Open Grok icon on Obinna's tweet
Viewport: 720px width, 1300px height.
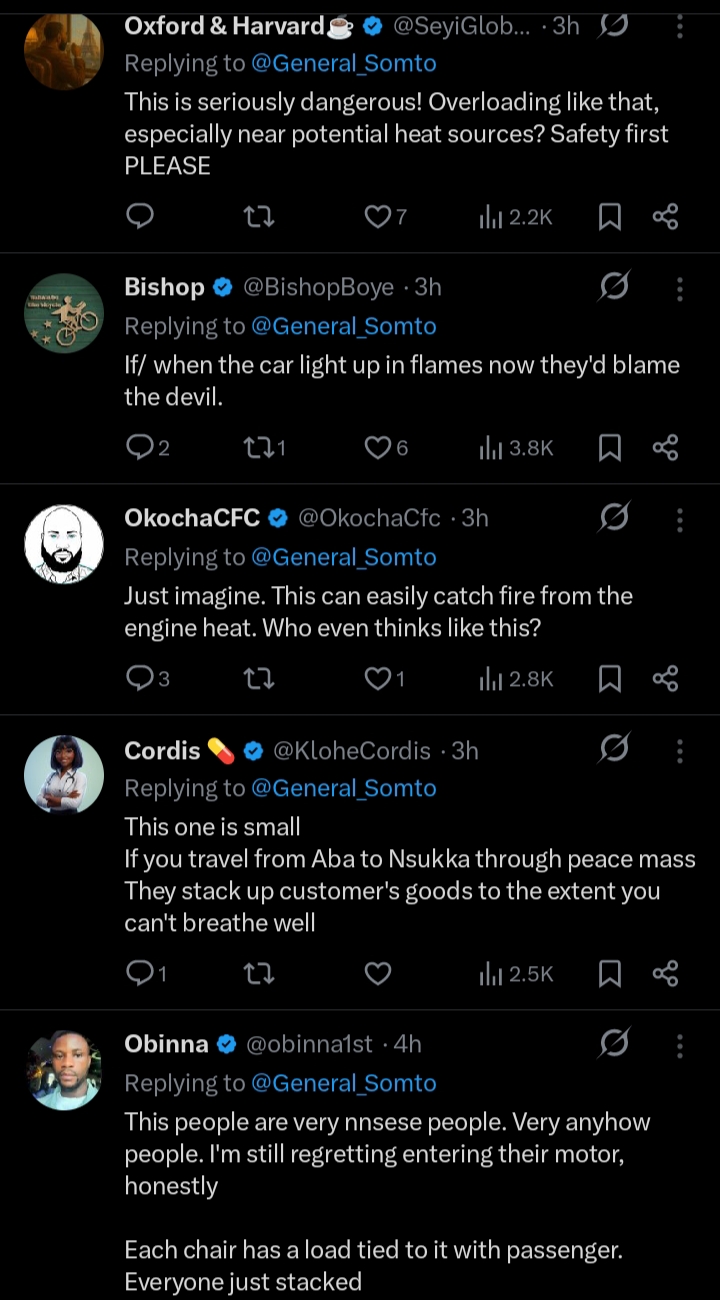[614, 1045]
